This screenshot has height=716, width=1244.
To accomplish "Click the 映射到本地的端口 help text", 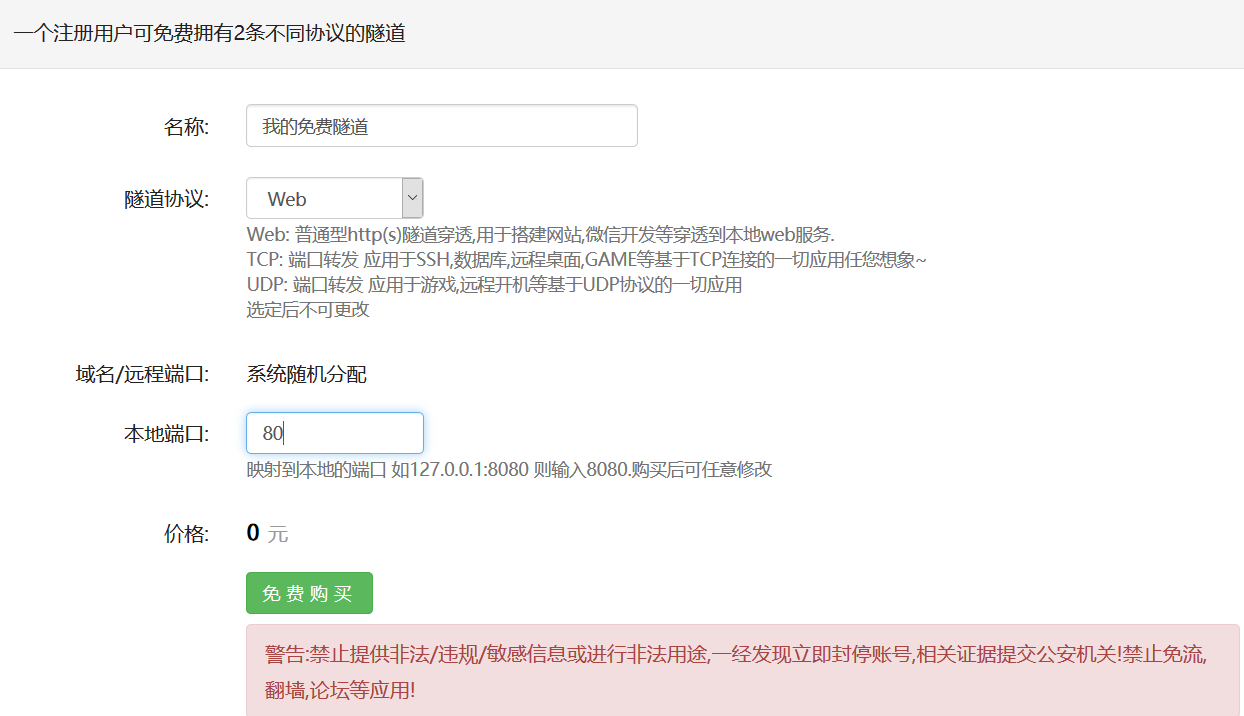I will [x=509, y=469].
